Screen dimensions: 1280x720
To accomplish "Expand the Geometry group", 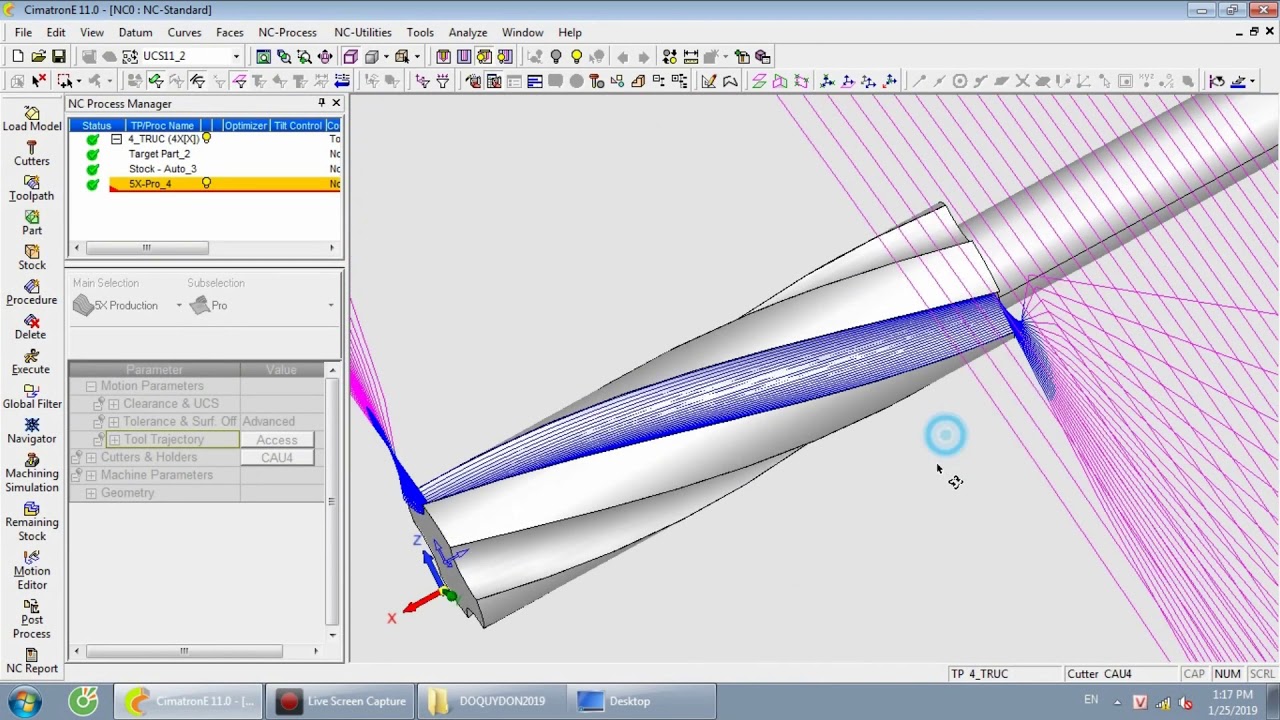I will pyautogui.click(x=91, y=494).
